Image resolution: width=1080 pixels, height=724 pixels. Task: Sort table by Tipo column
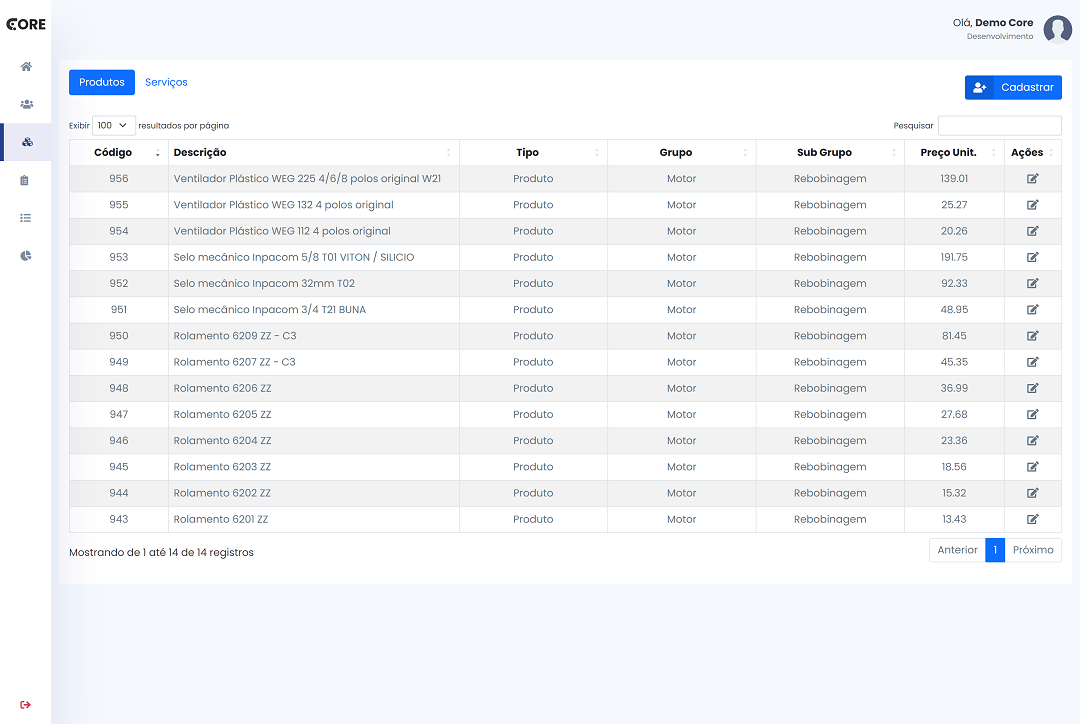[533, 152]
